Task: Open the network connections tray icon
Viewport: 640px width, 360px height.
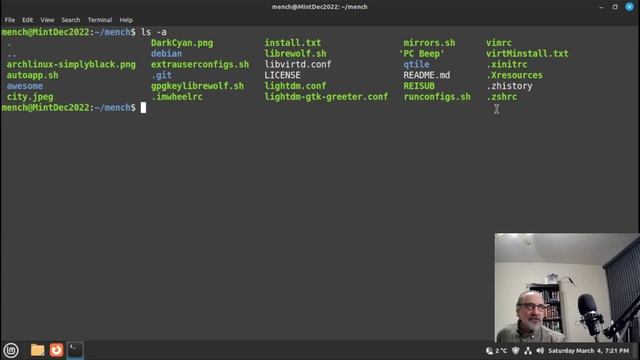Action: point(528,351)
